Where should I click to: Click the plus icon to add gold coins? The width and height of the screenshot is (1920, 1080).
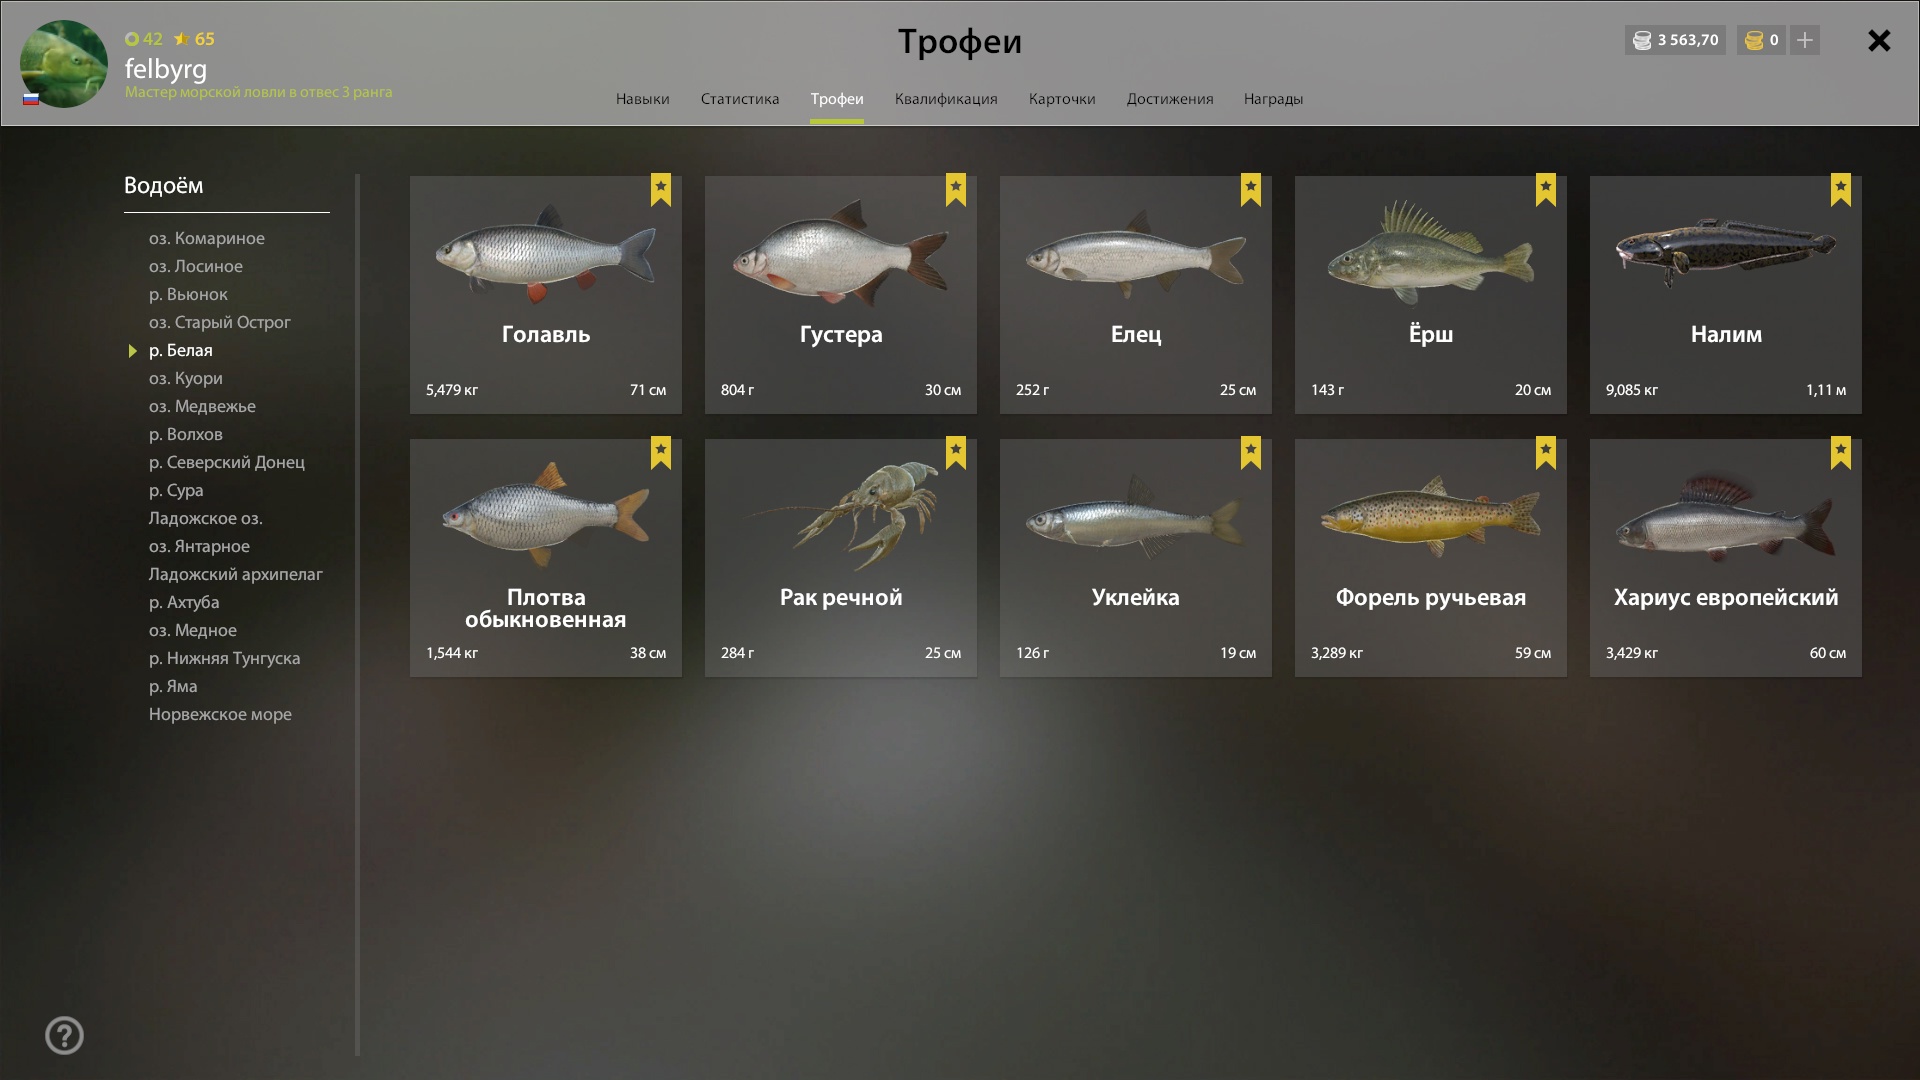tap(1805, 40)
